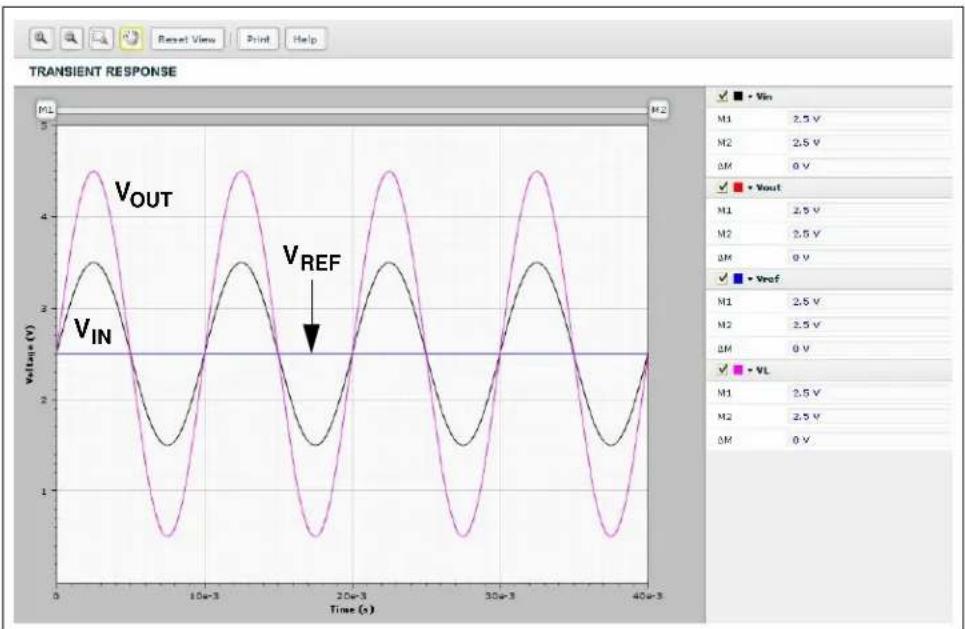Screen dimensions: 965x629
Task: Click the Print button
Action: point(258,39)
